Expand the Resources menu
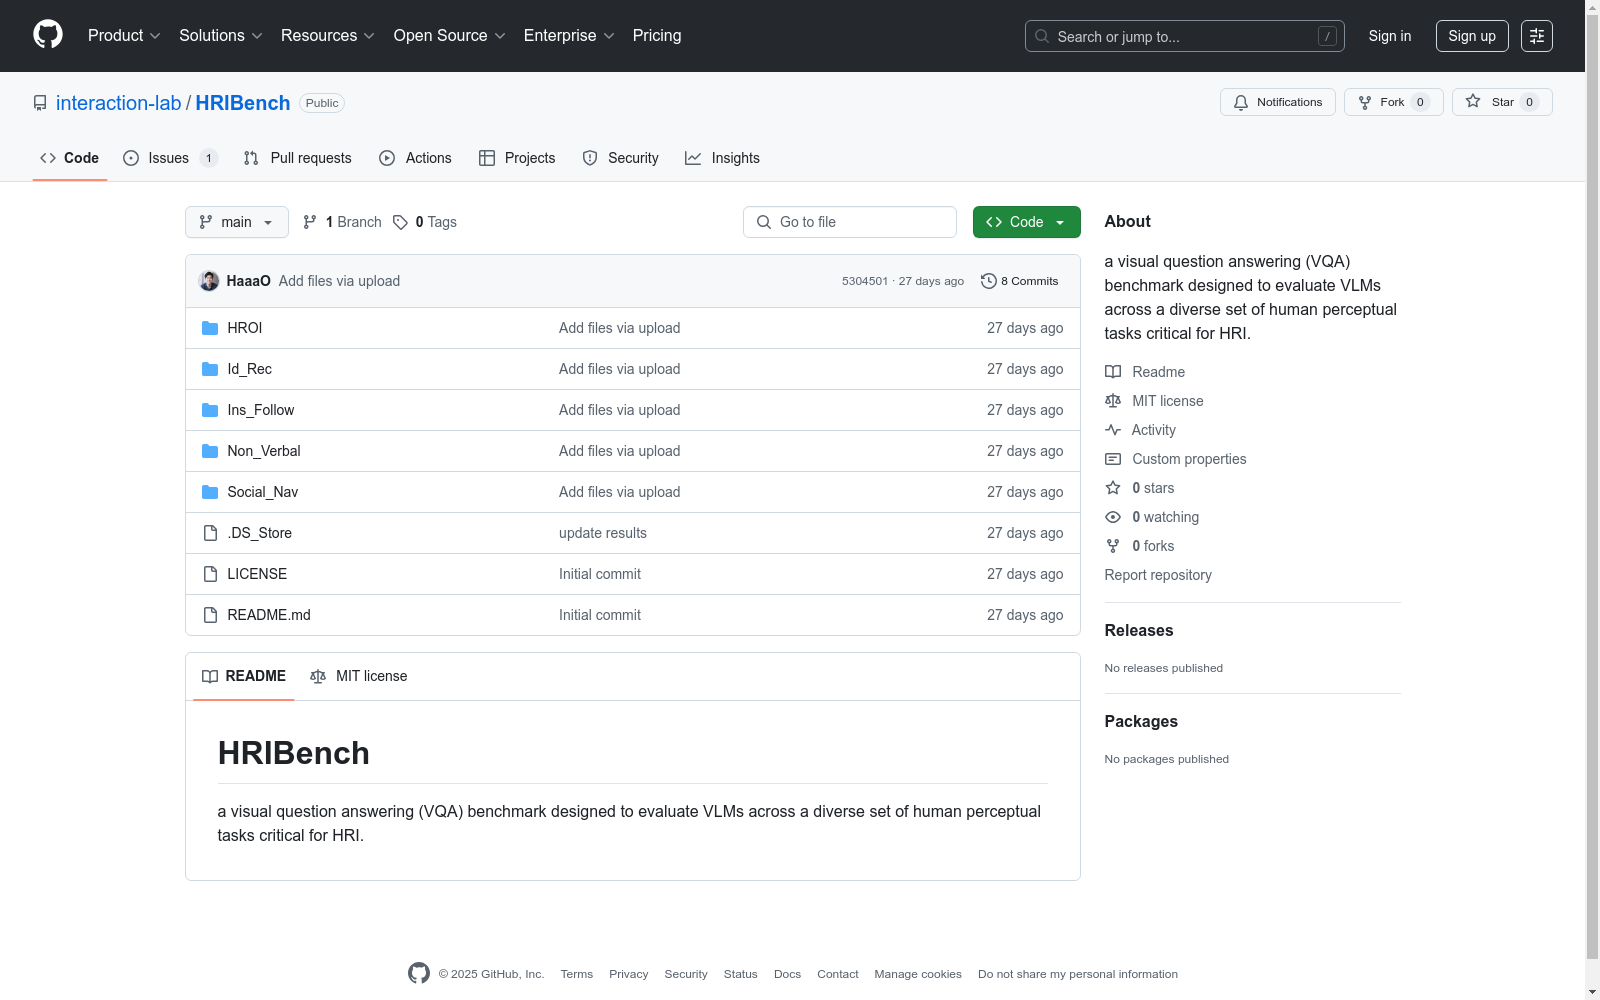Viewport: 1600px width, 1000px height. pos(328,36)
